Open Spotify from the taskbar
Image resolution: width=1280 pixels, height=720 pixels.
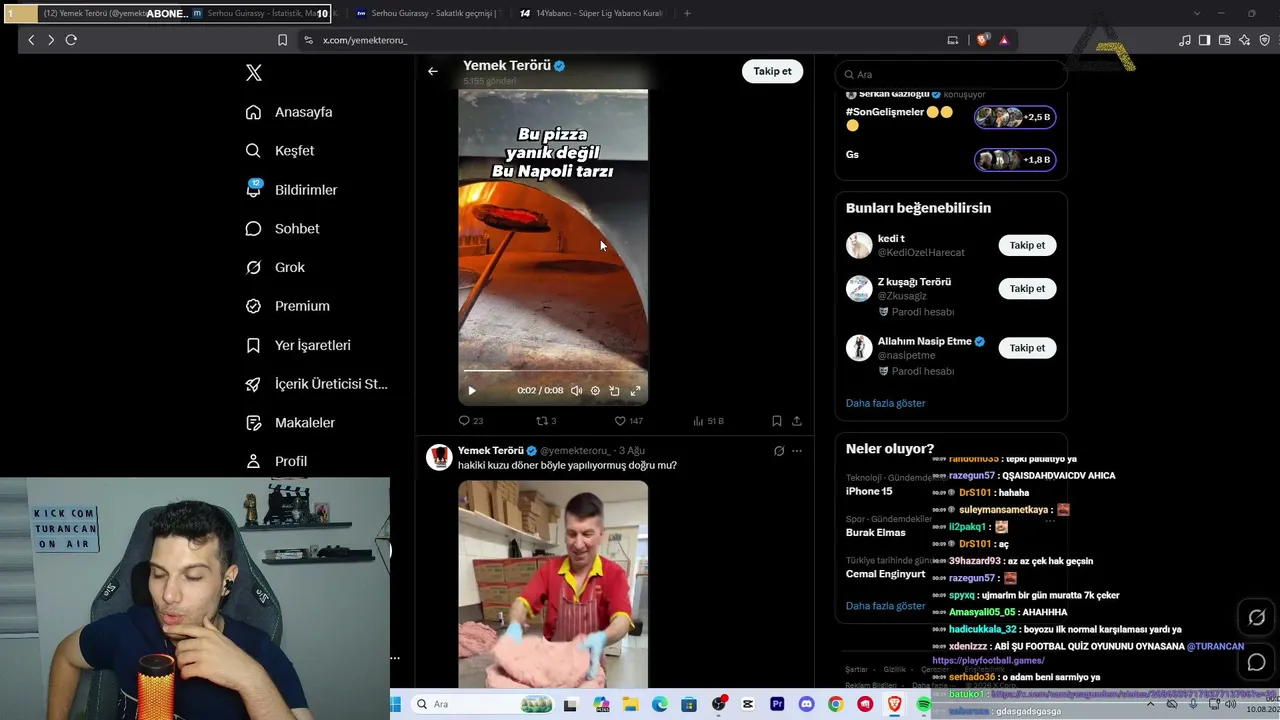923,704
